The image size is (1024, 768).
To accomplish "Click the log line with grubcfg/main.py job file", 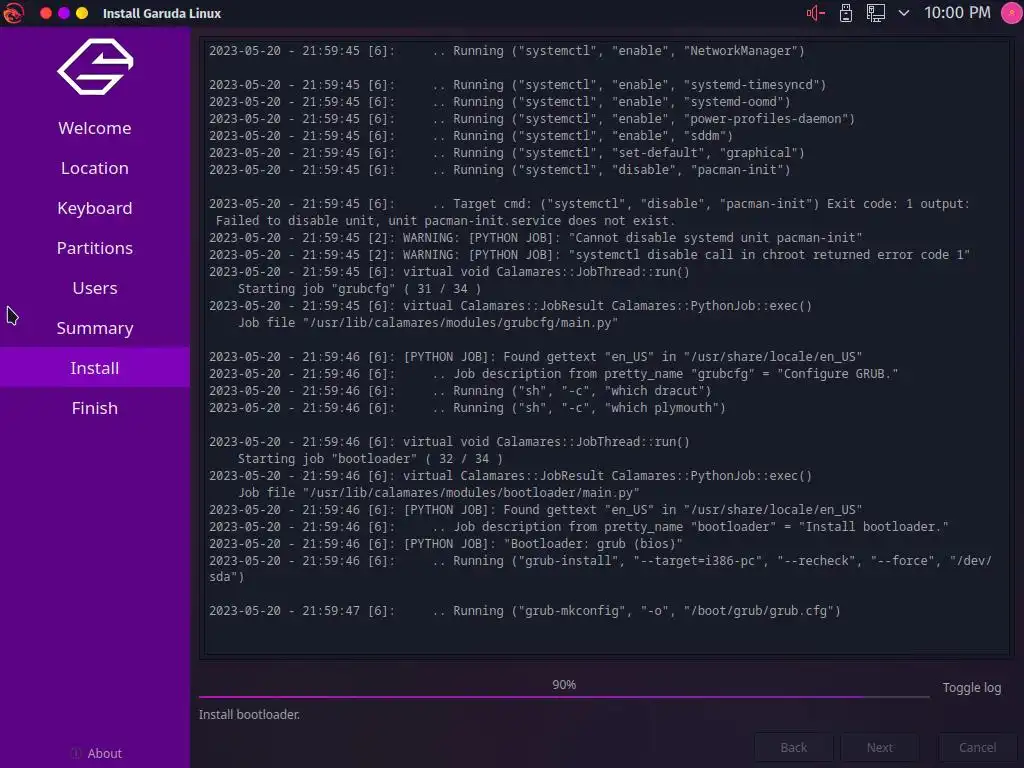I will 428,323.
